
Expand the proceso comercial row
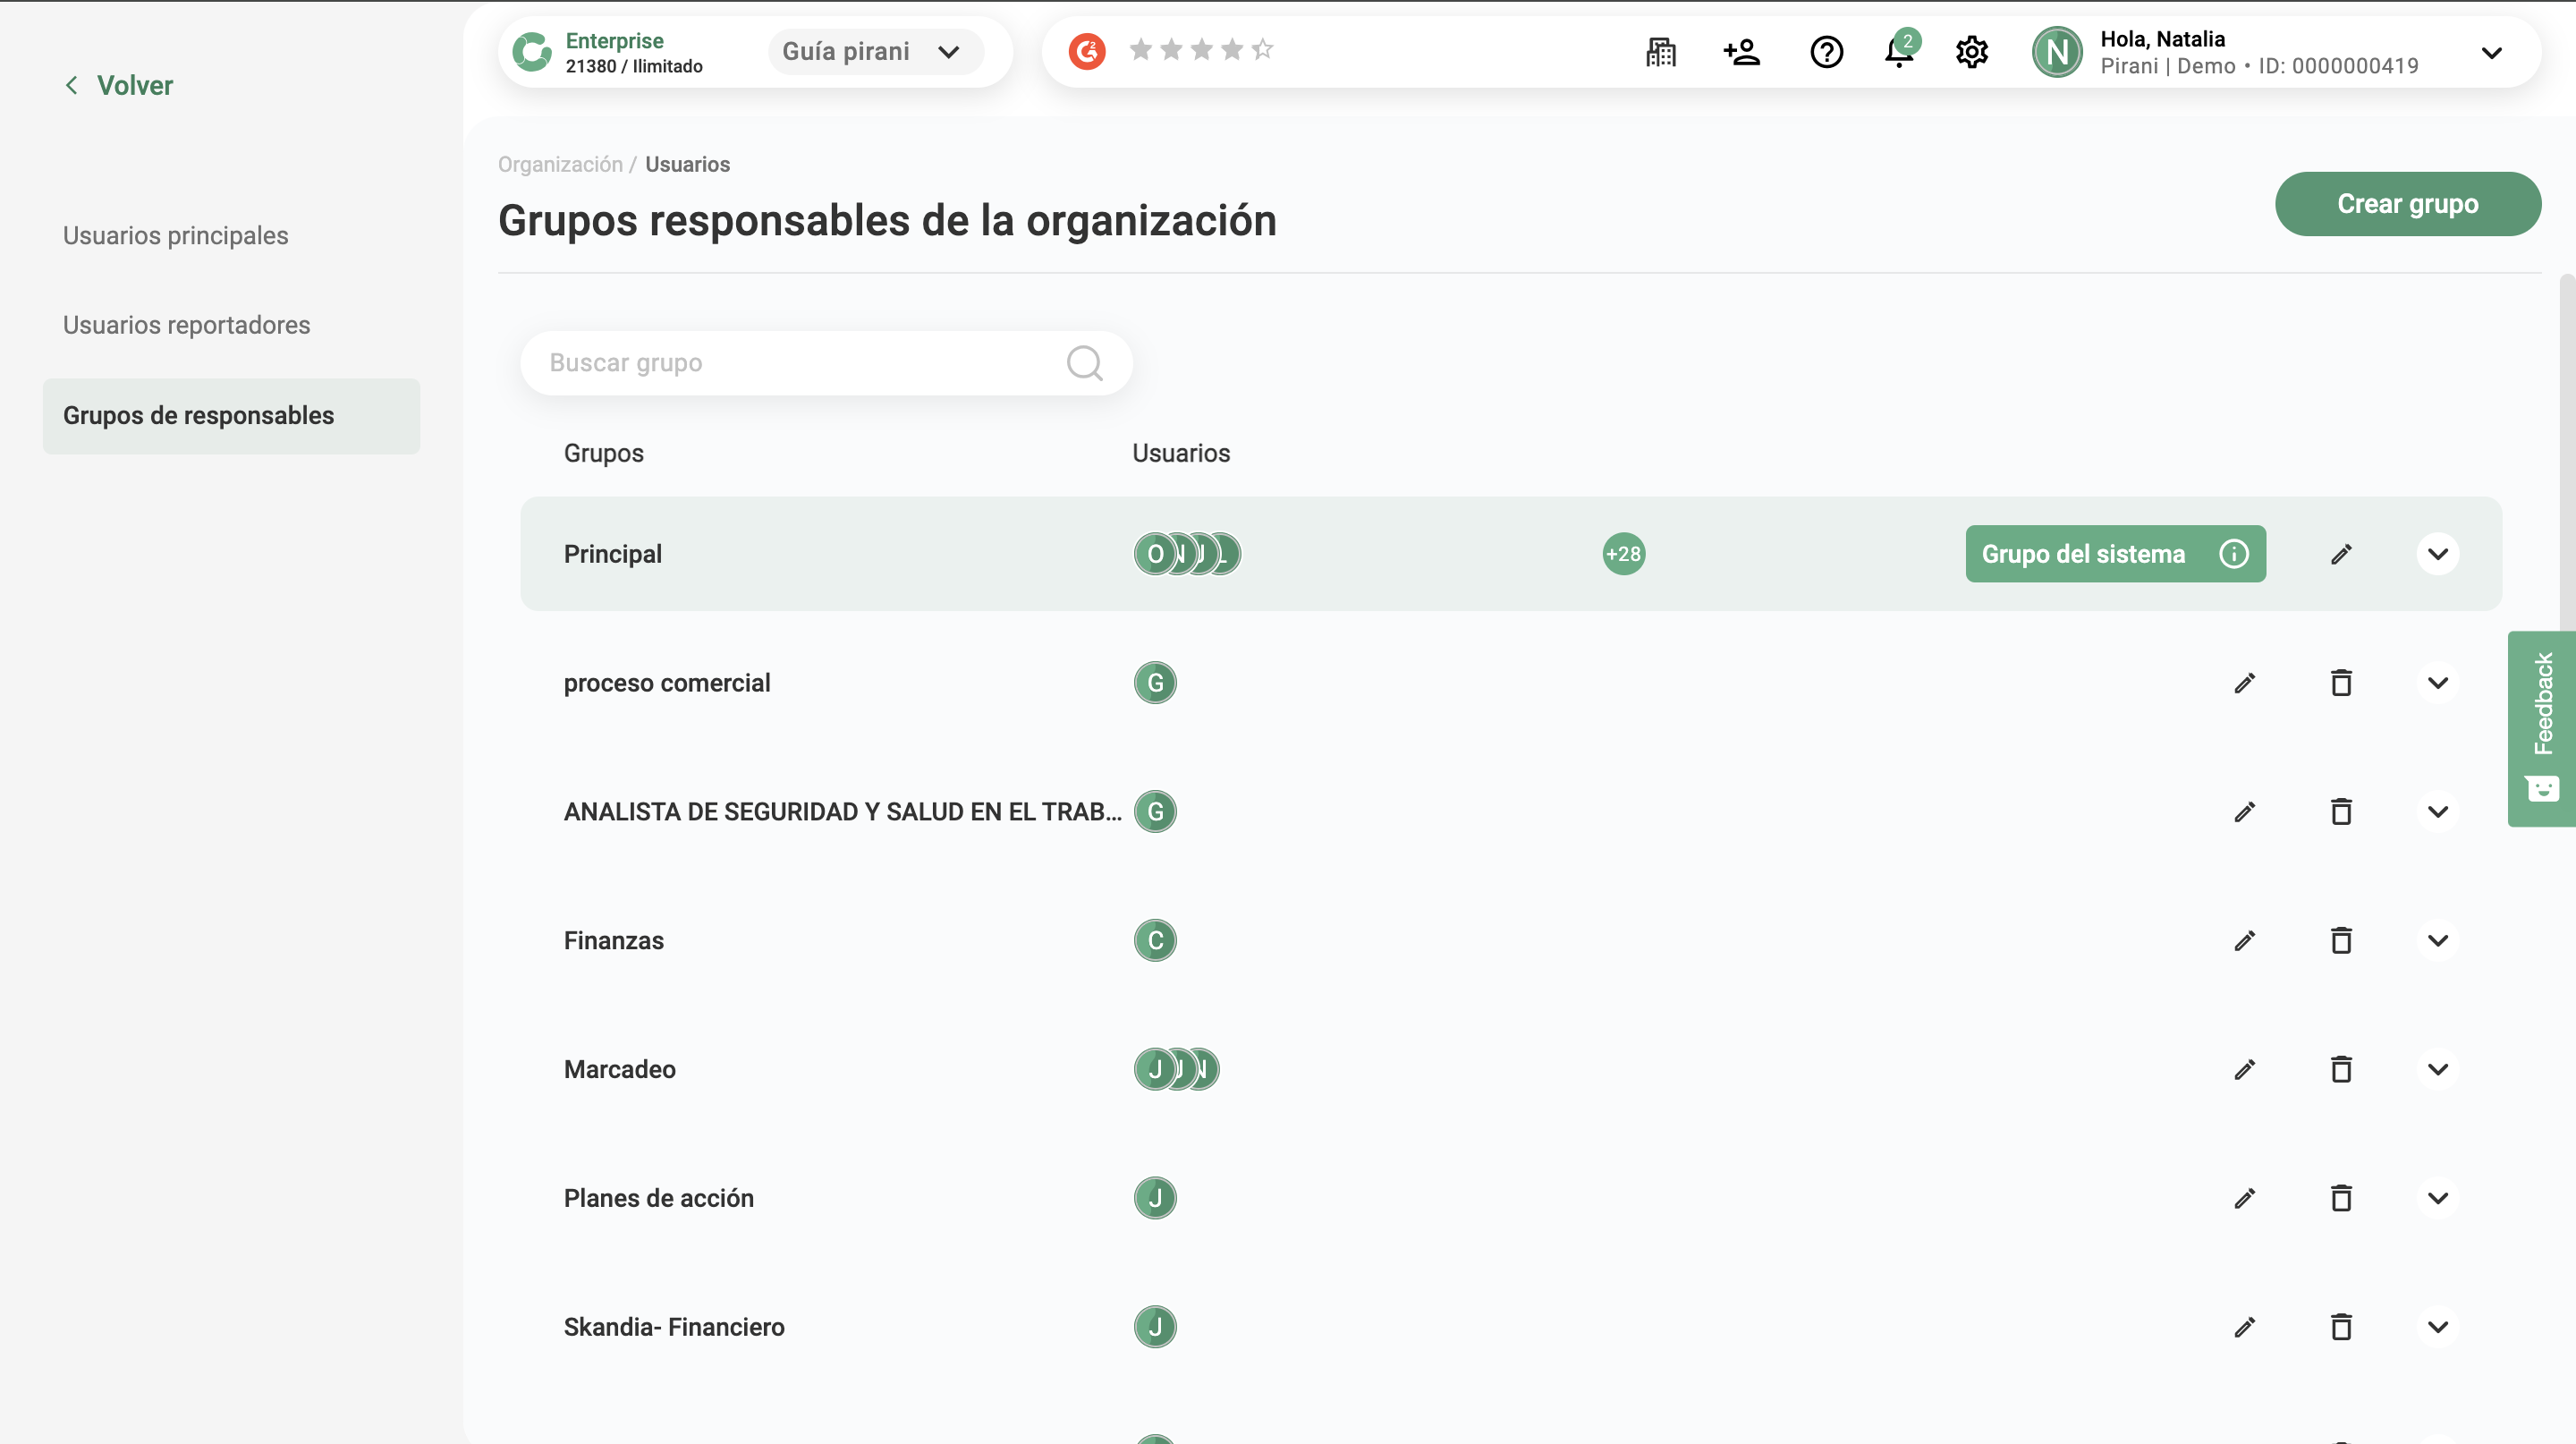click(2438, 683)
